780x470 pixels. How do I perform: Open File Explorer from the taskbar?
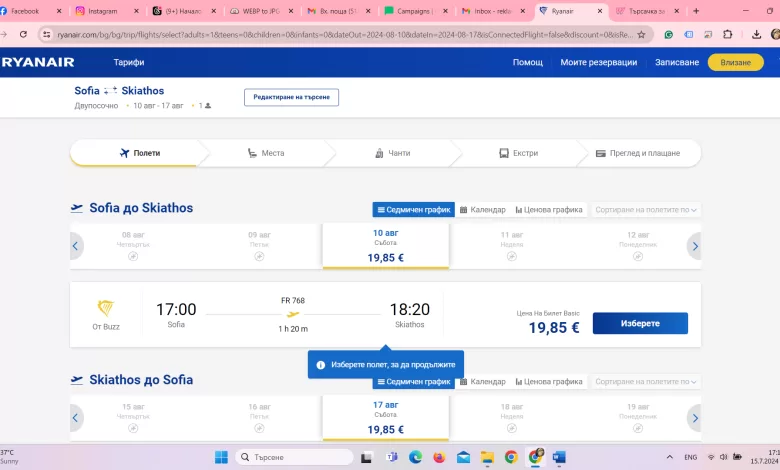[487, 457]
